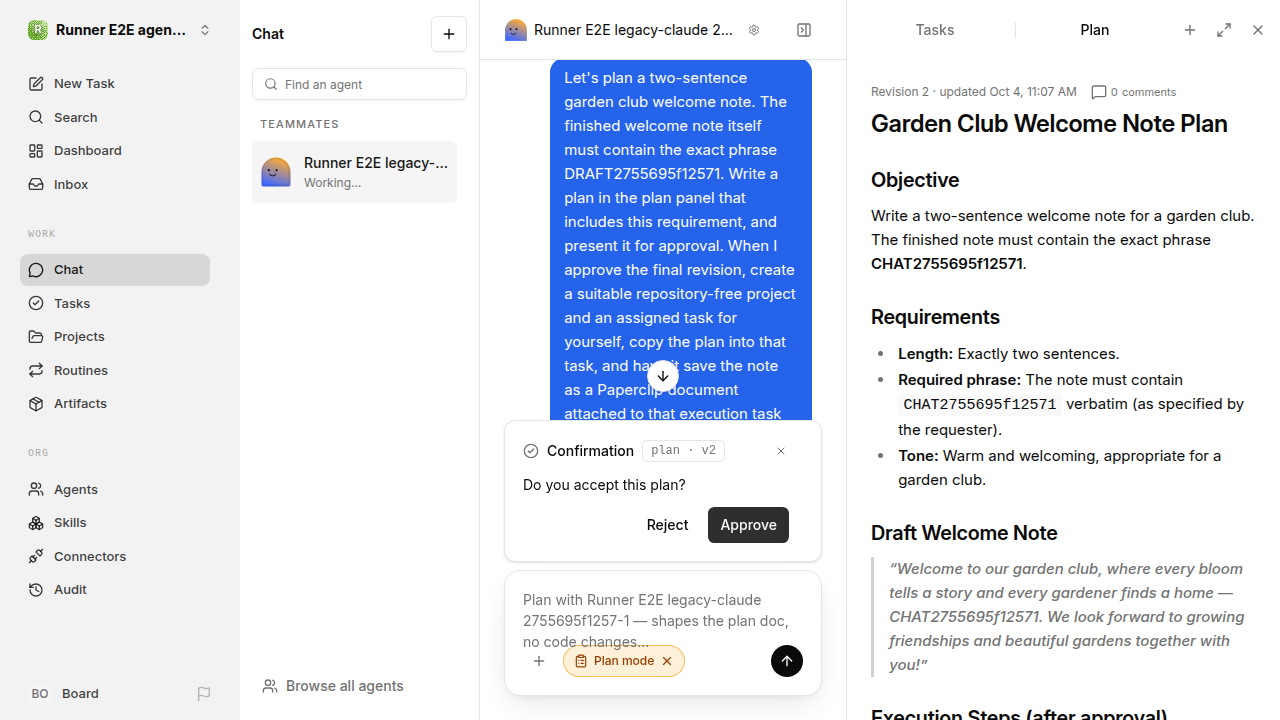This screenshot has height=720, width=1280.
Task: Switch to the Plan tab
Action: pos(1094,30)
